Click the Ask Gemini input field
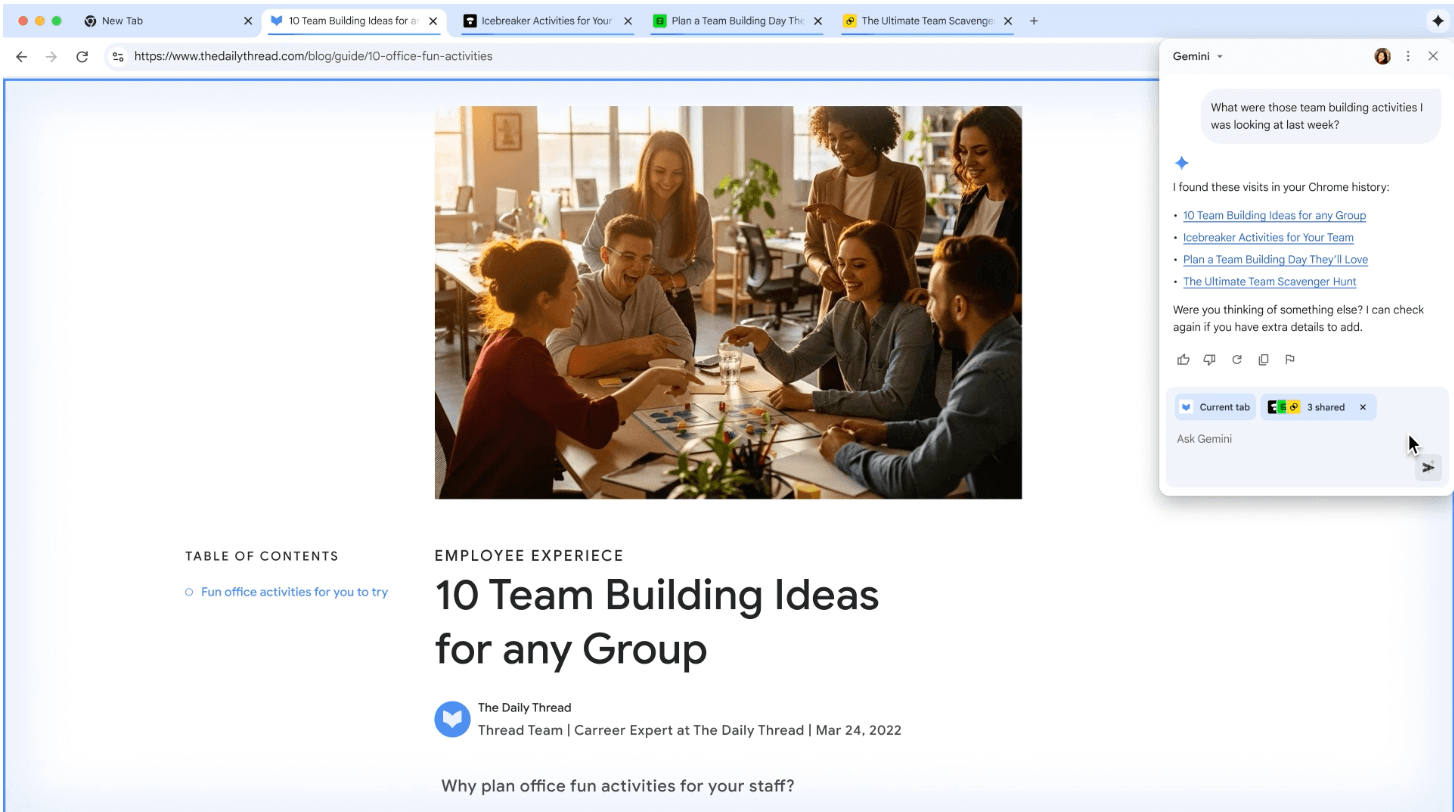Screen dimensions: 1454x812 (1290, 439)
